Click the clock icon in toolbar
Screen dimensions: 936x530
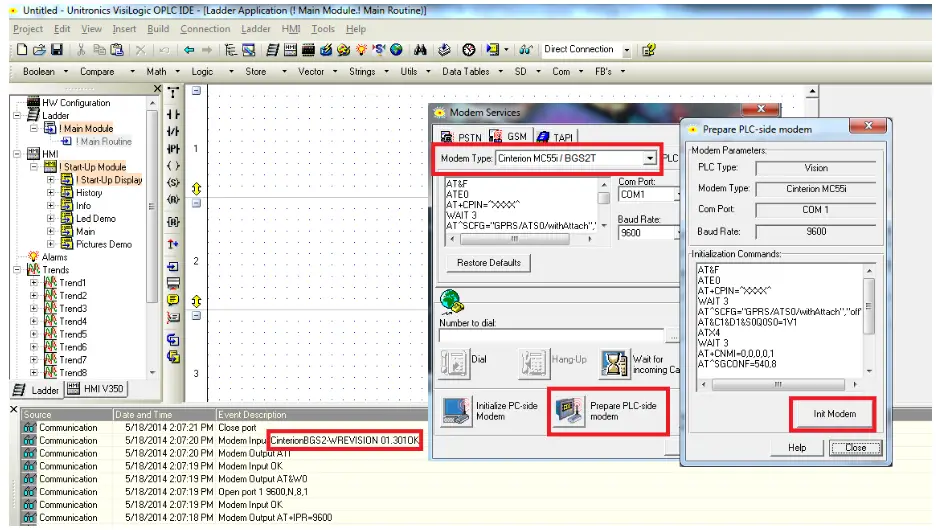[x=469, y=50]
